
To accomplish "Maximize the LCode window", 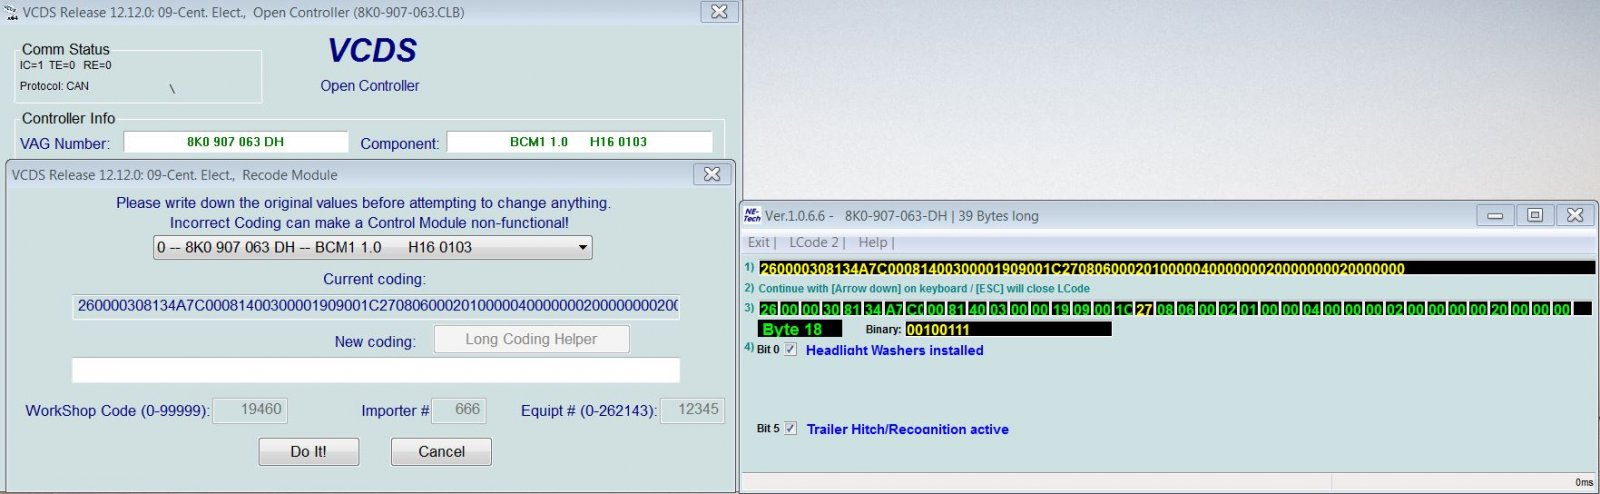I will [1535, 215].
